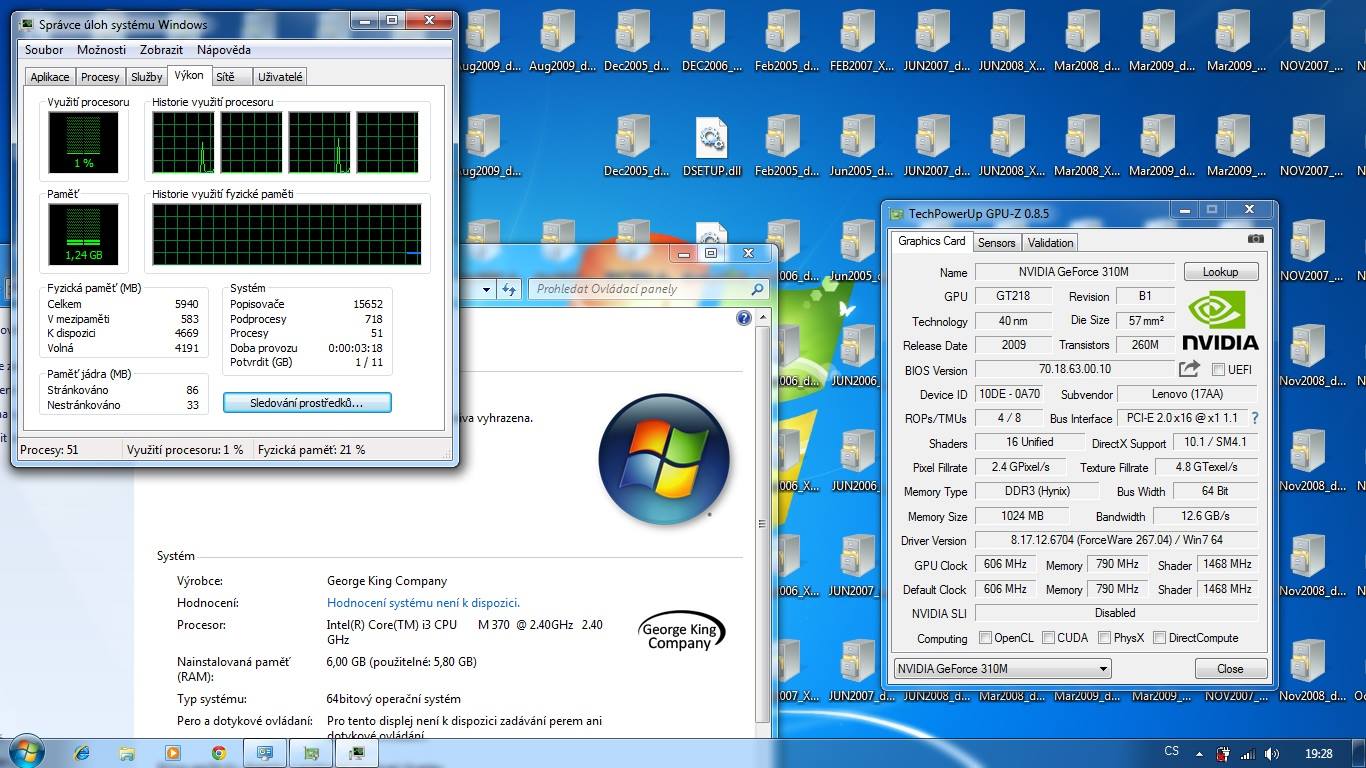
Task: Click the battery power tray icon
Action: click(1223, 754)
